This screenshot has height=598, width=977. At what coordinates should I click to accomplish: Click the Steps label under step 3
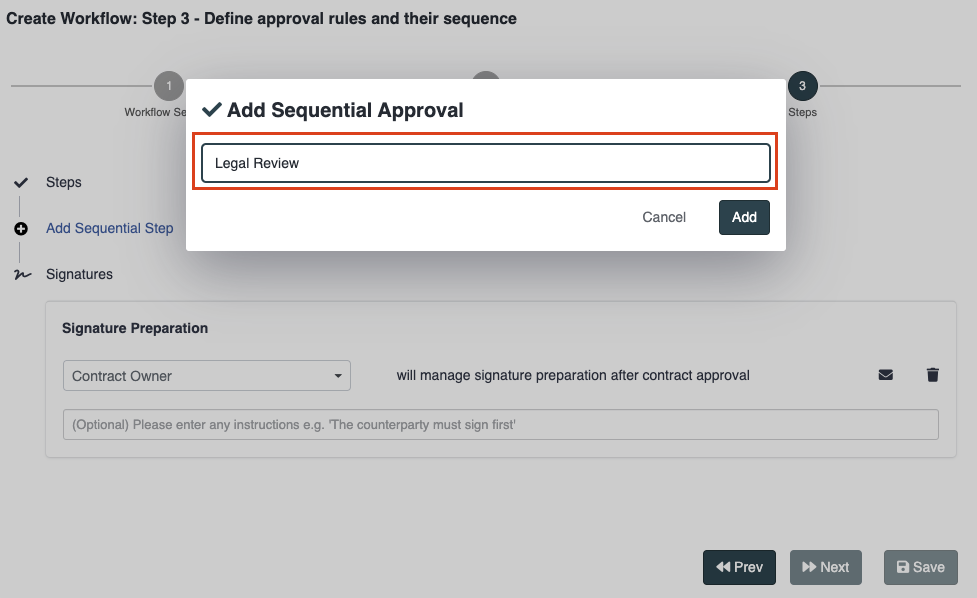(x=802, y=112)
